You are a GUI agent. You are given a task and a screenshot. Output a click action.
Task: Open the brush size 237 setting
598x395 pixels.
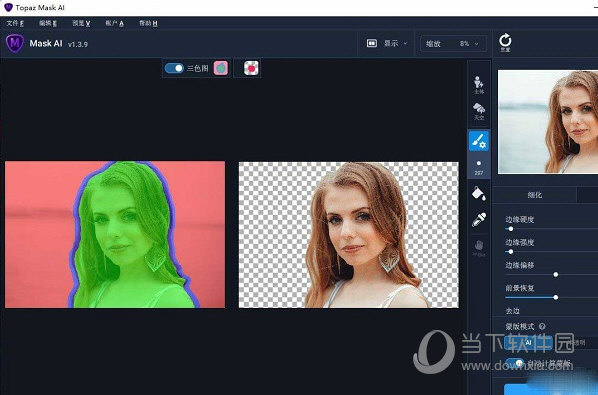coord(479,168)
